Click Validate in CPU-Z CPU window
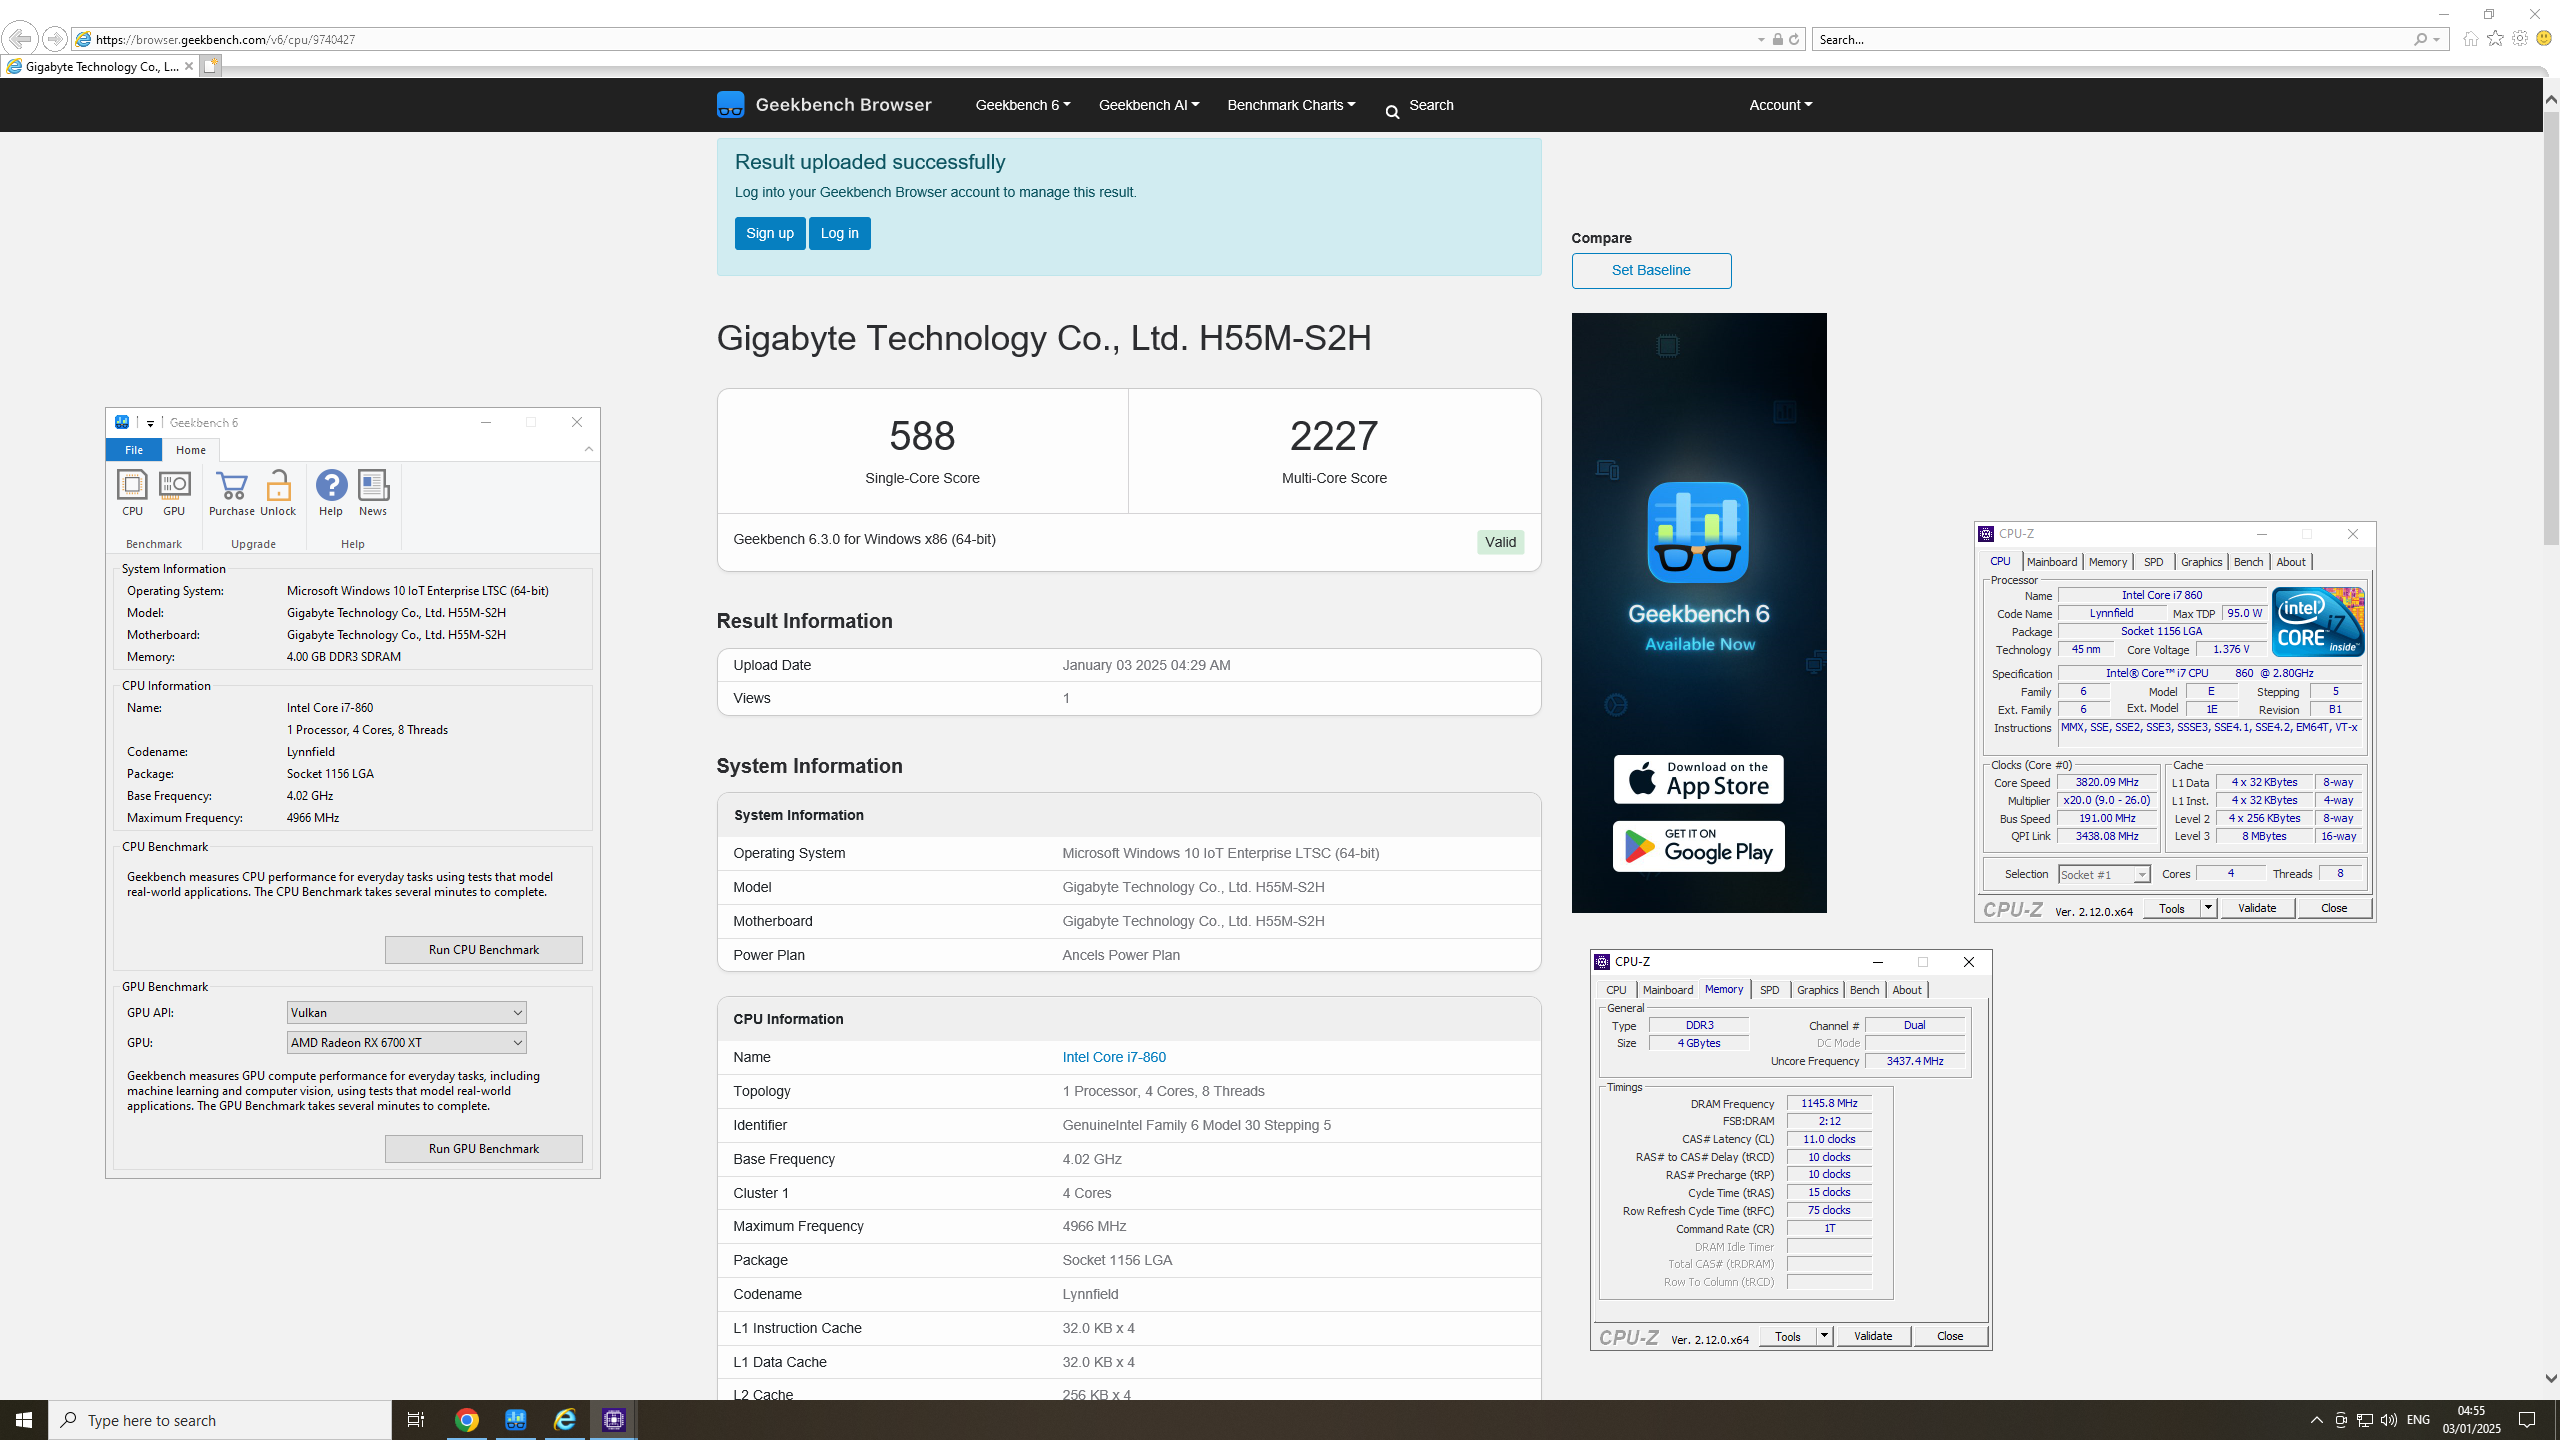Image resolution: width=2560 pixels, height=1440 pixels. (2257, 908)
